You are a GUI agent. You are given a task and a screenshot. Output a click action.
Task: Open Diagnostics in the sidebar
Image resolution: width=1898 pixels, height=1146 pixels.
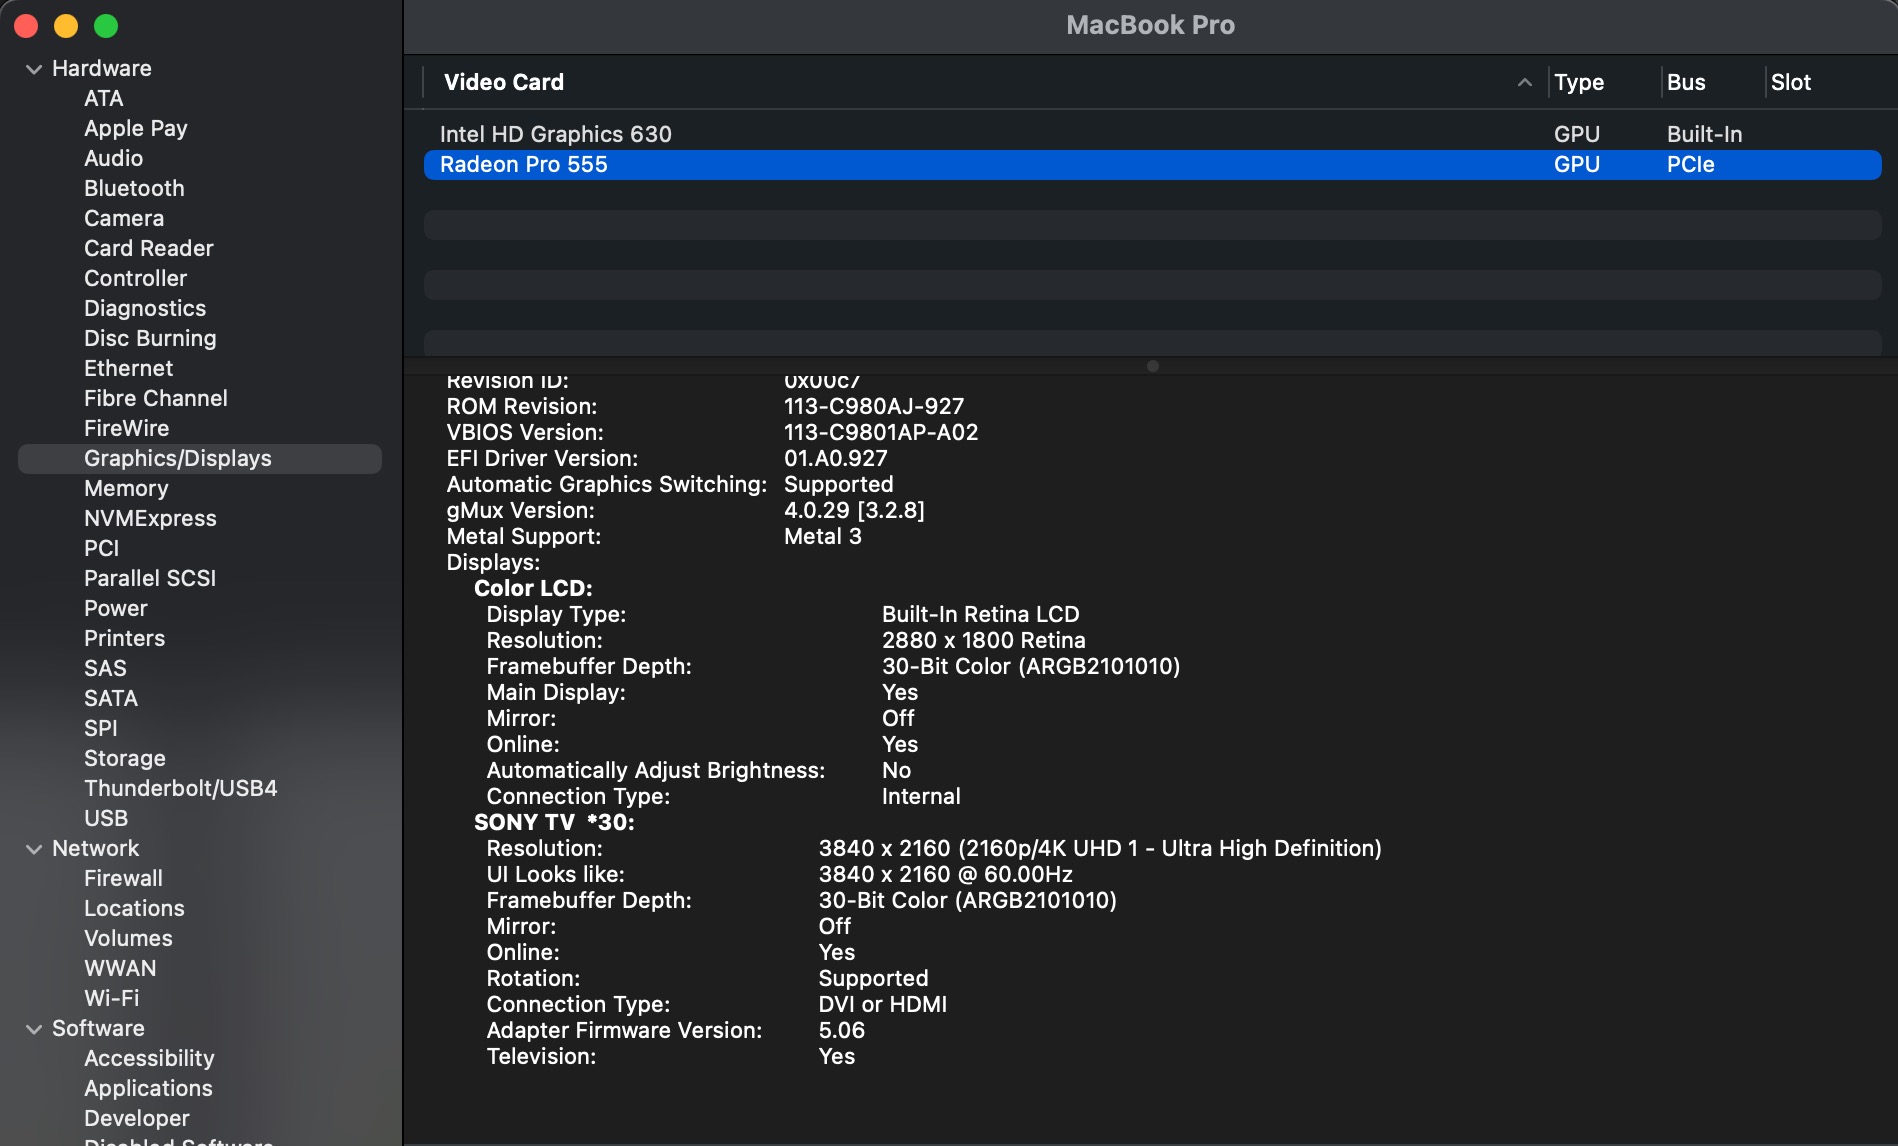click(145, 308)
